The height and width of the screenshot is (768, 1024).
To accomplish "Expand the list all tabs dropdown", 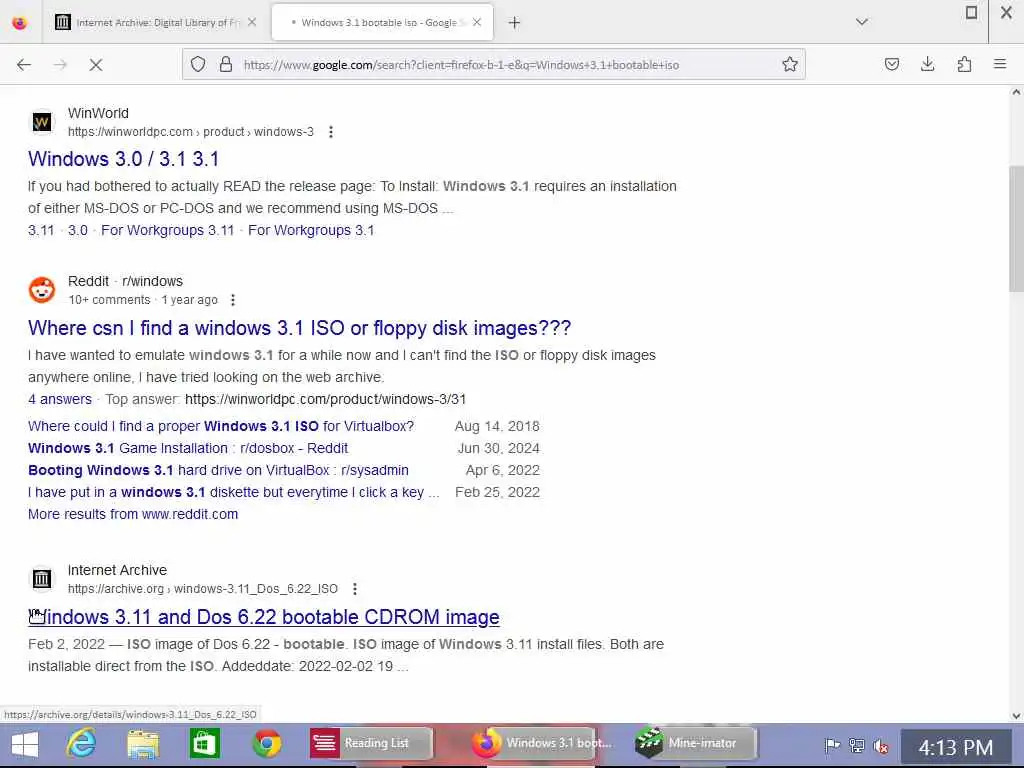I will tap(862, 22).
